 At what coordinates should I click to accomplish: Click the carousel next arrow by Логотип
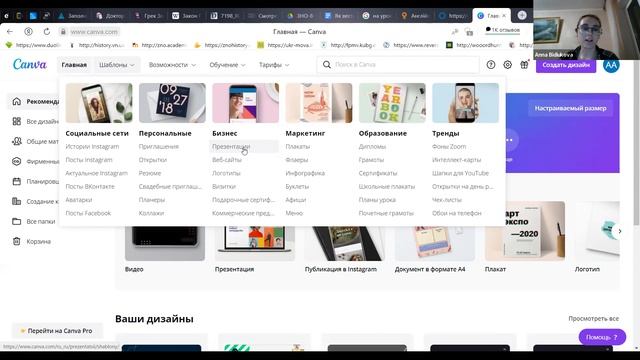pyautogui.click(x=620, y=231)
